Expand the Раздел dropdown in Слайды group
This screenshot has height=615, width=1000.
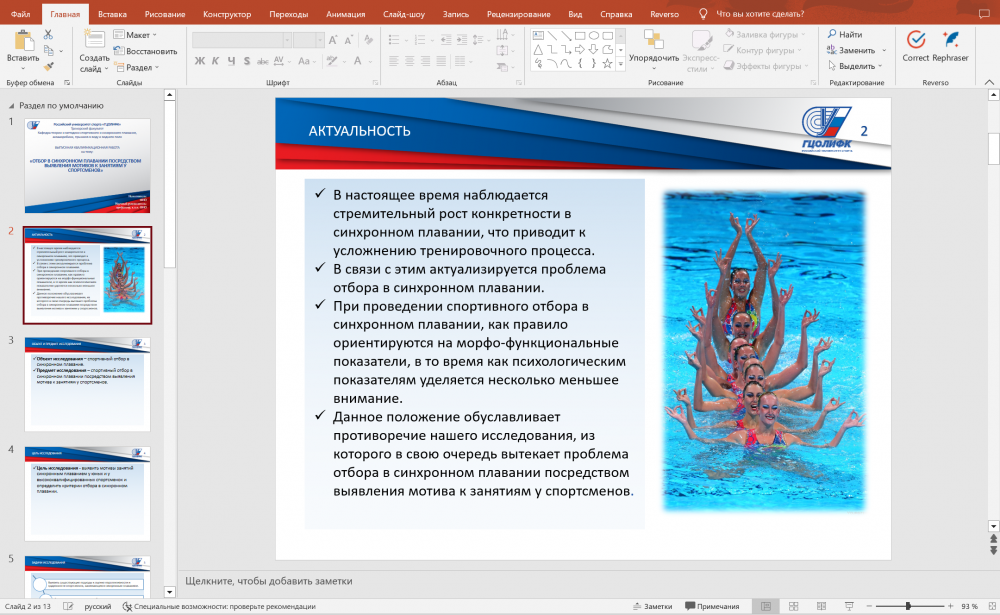tap(138, 67)
